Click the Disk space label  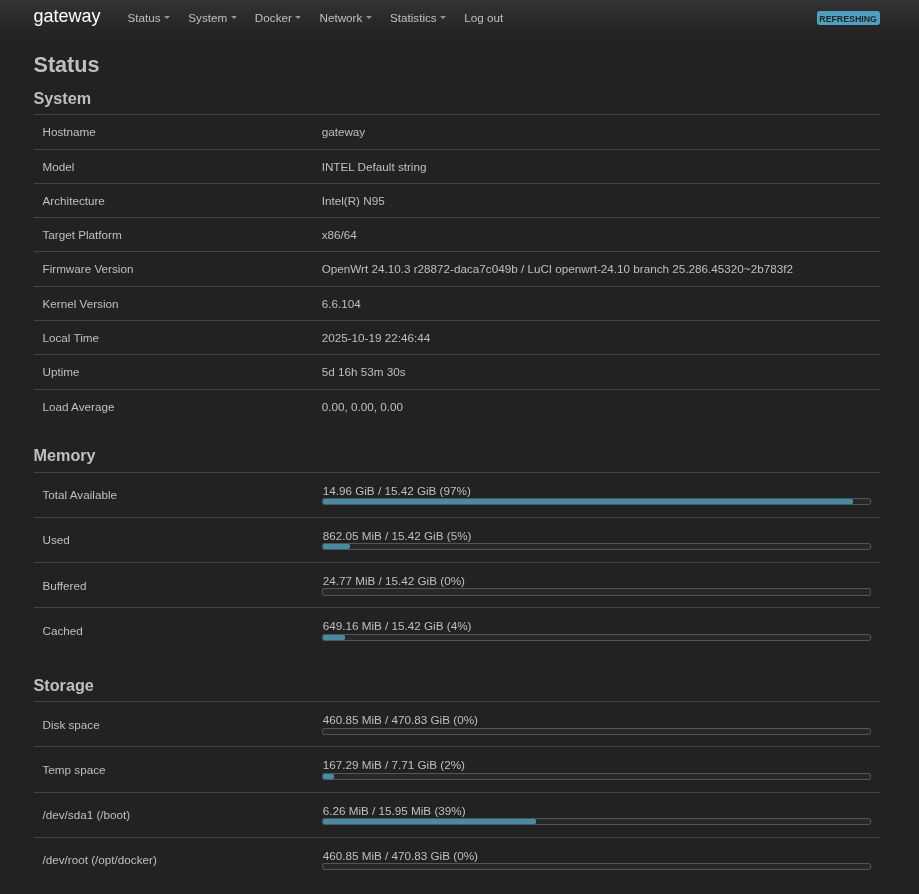(71, 725)
